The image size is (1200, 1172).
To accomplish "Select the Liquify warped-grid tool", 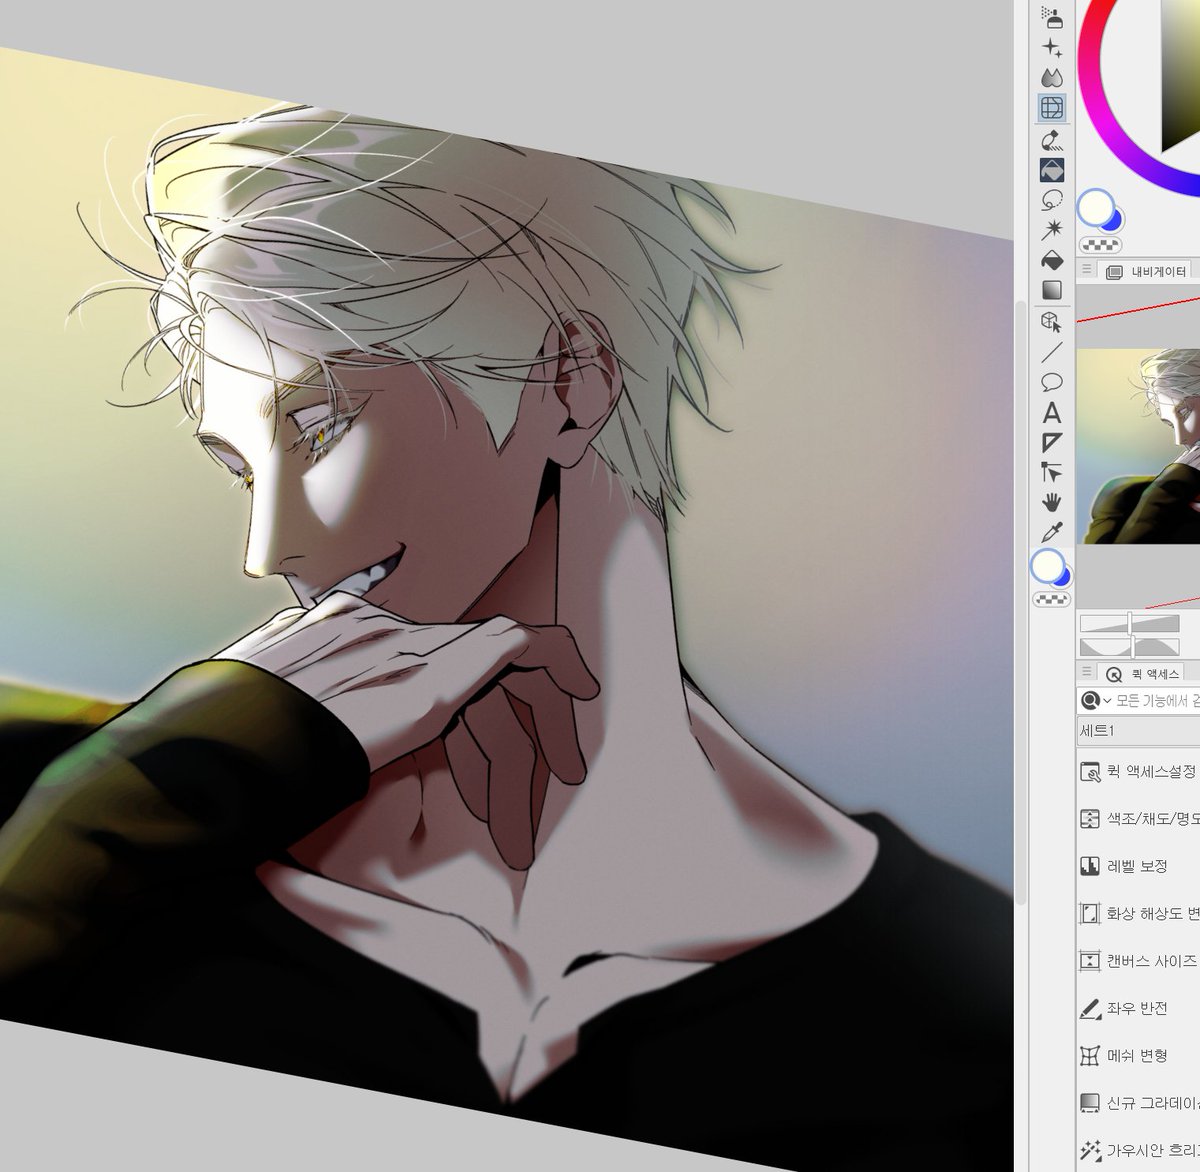I will click(x=1051, y=107).
